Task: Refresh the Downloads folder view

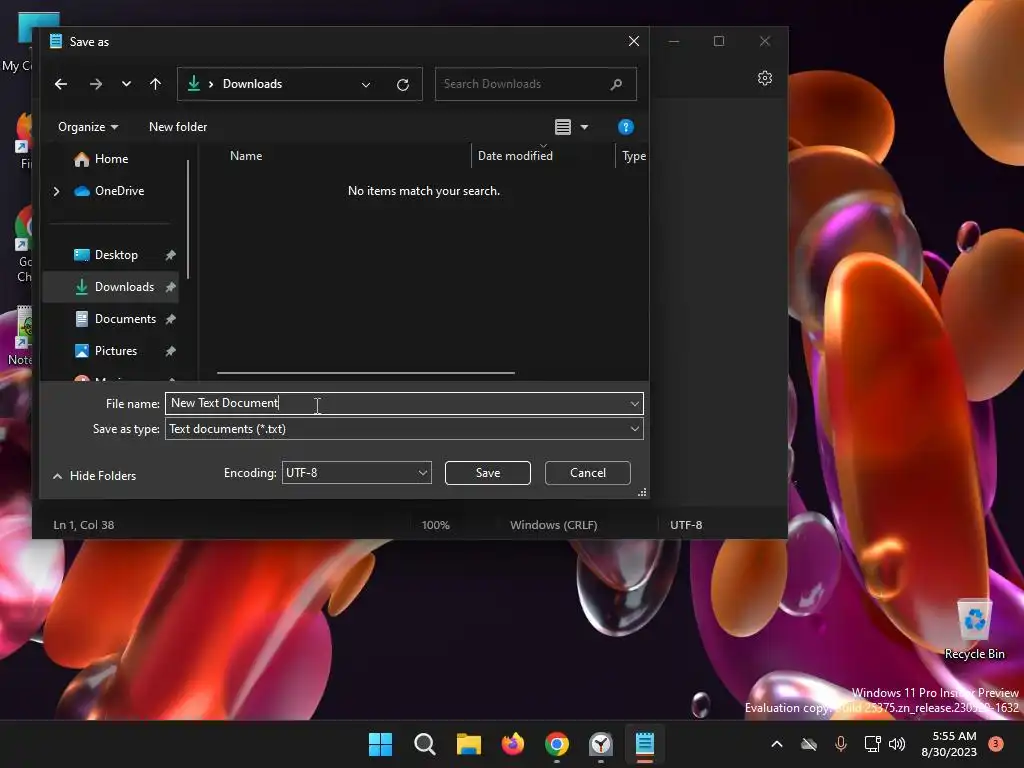Action: (x=403, y=84)
